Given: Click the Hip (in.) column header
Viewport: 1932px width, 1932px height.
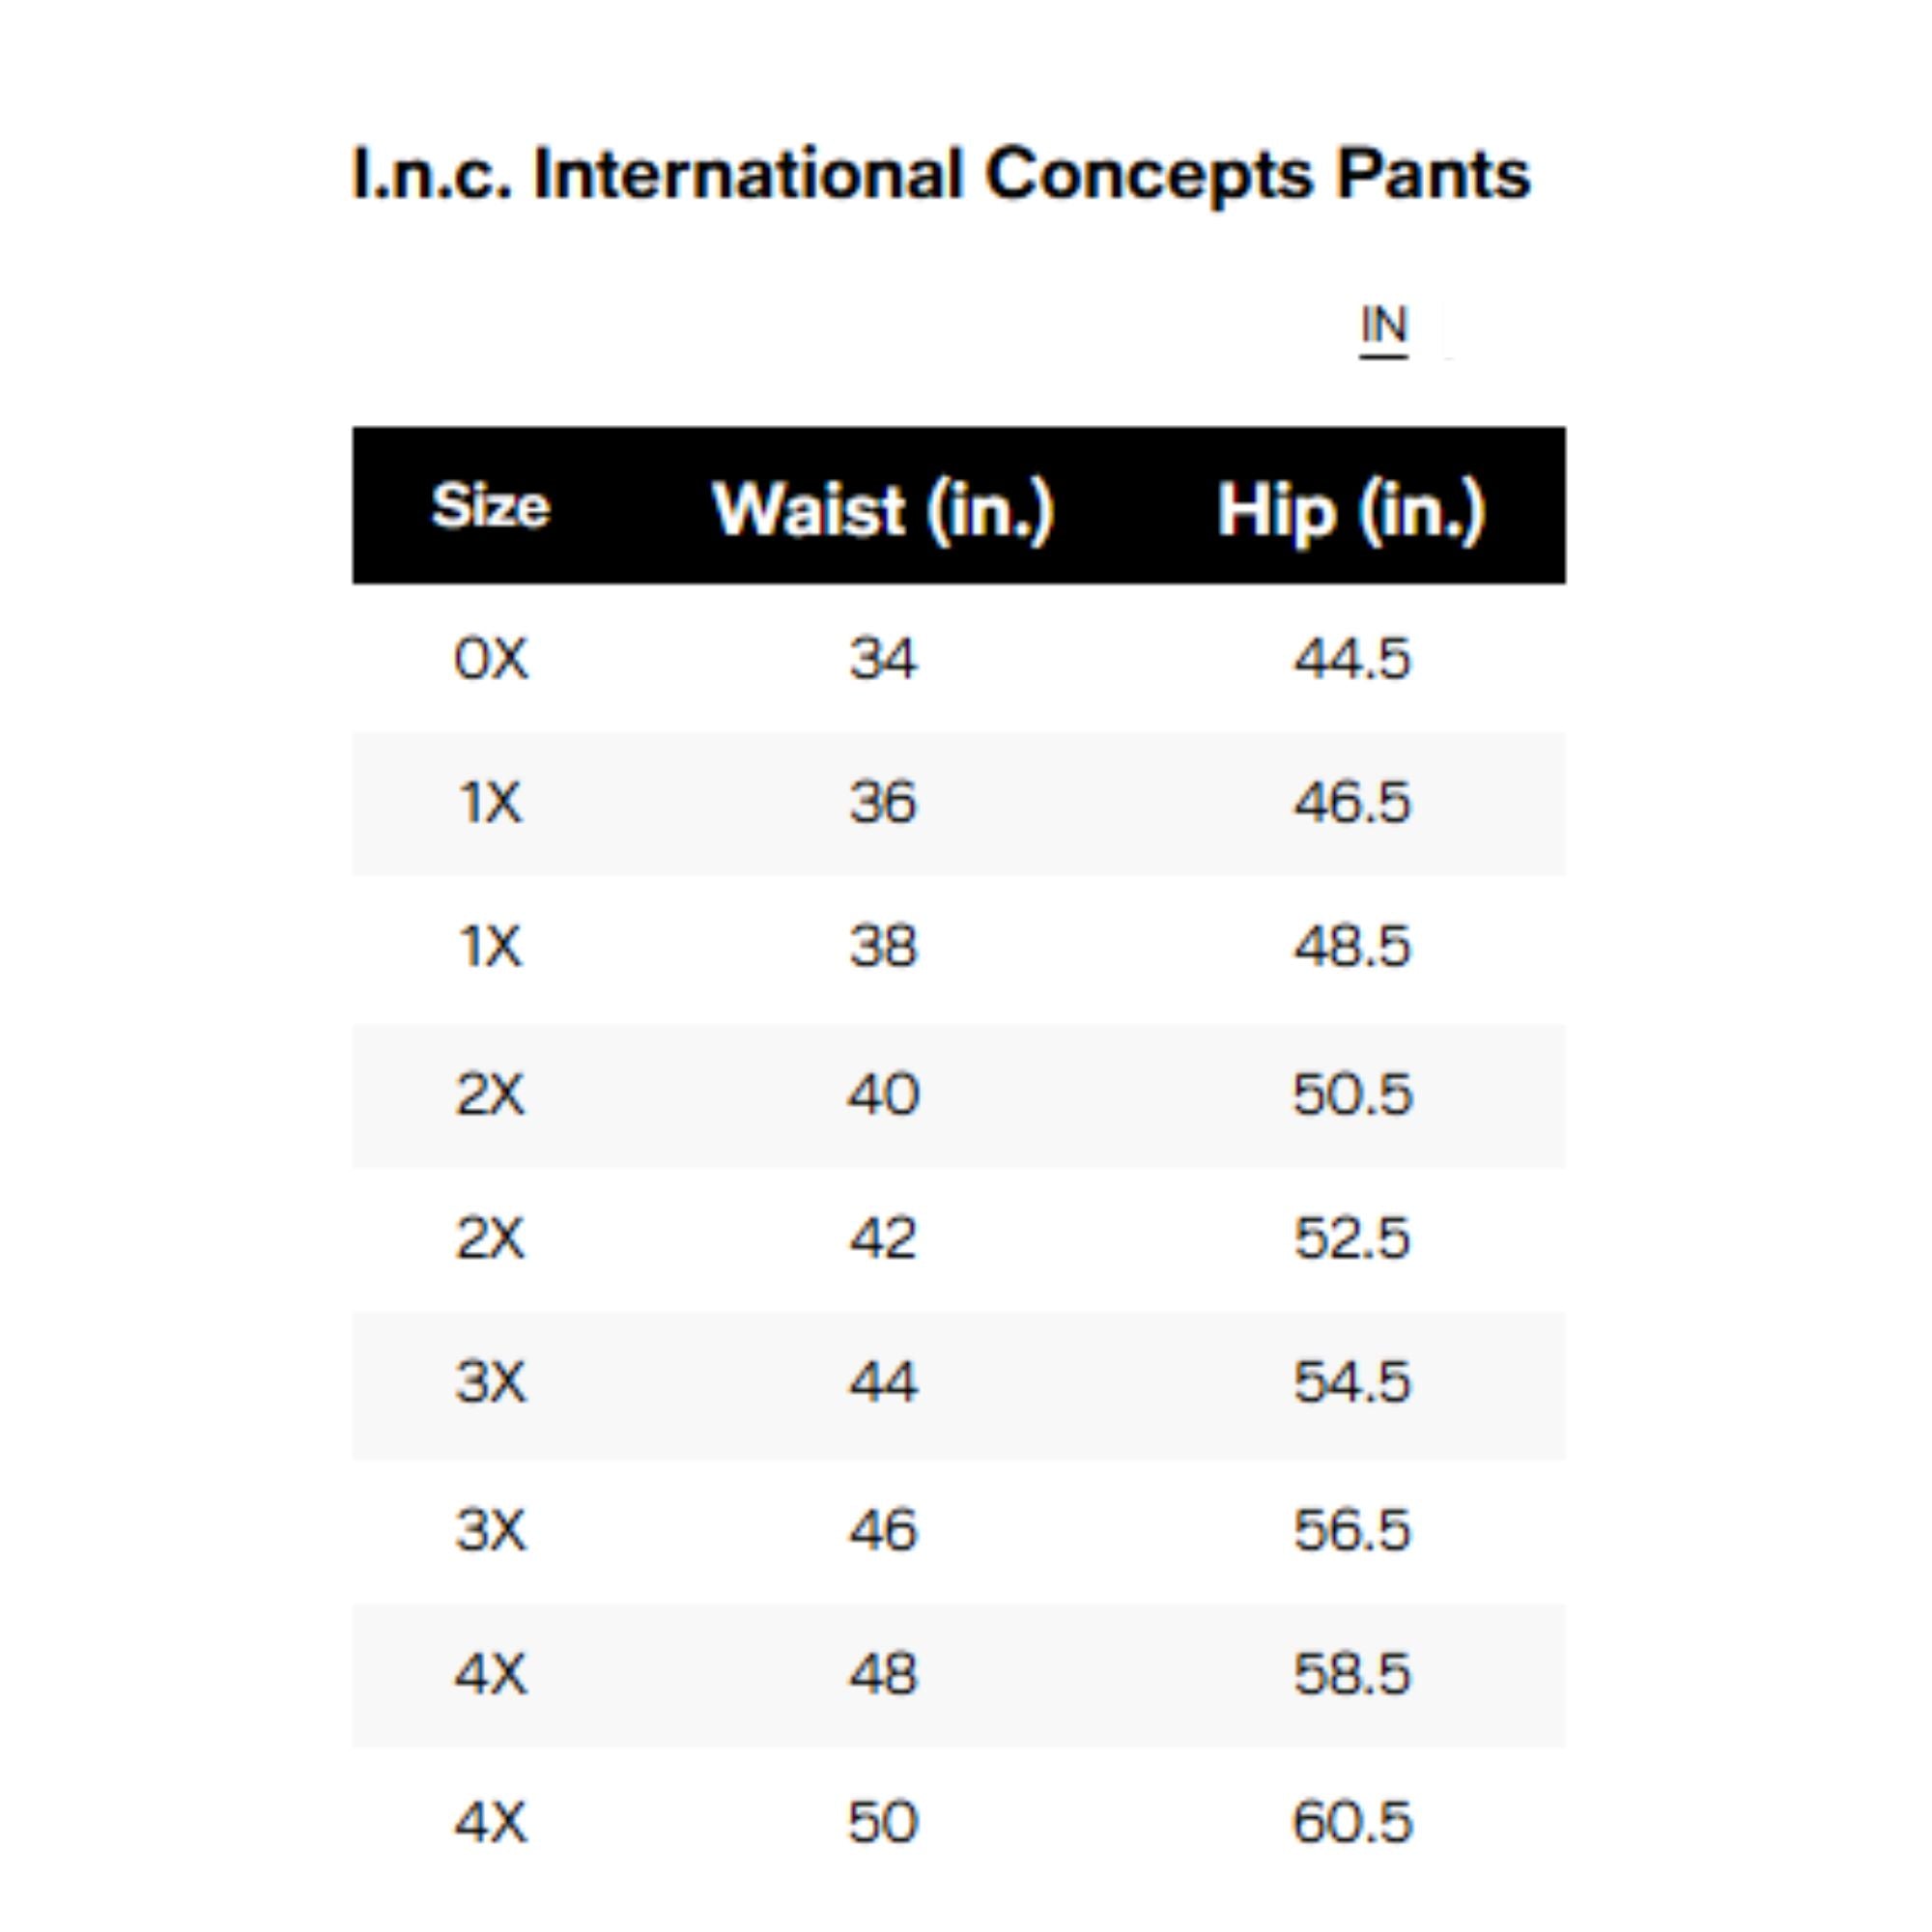Looking at the screenshot, I should point(1351,510).
